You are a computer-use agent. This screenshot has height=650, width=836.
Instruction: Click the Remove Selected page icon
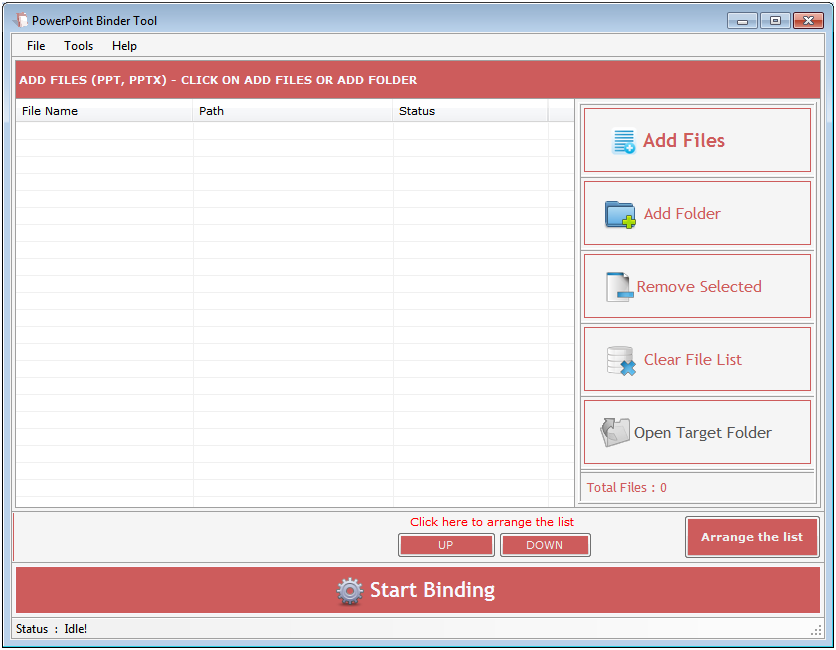pyautogui.click(x=620, y=287)
